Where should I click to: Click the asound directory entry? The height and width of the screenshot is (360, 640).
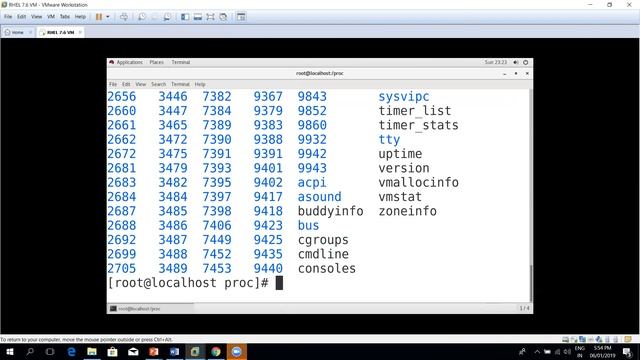(319, 197)
